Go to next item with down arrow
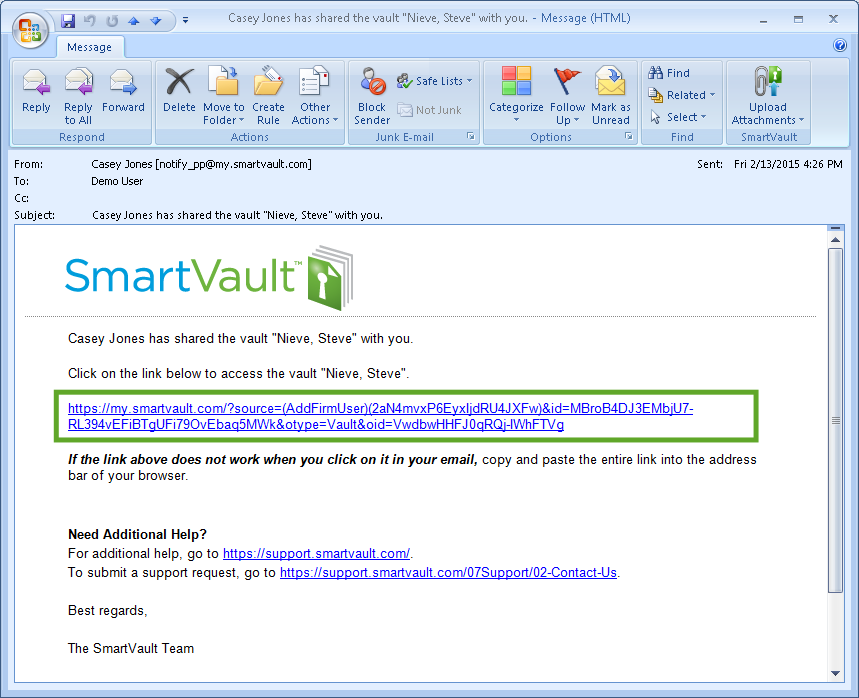Image resolution: width=859 pixels, height=698 pixels. tap(156, 21)
